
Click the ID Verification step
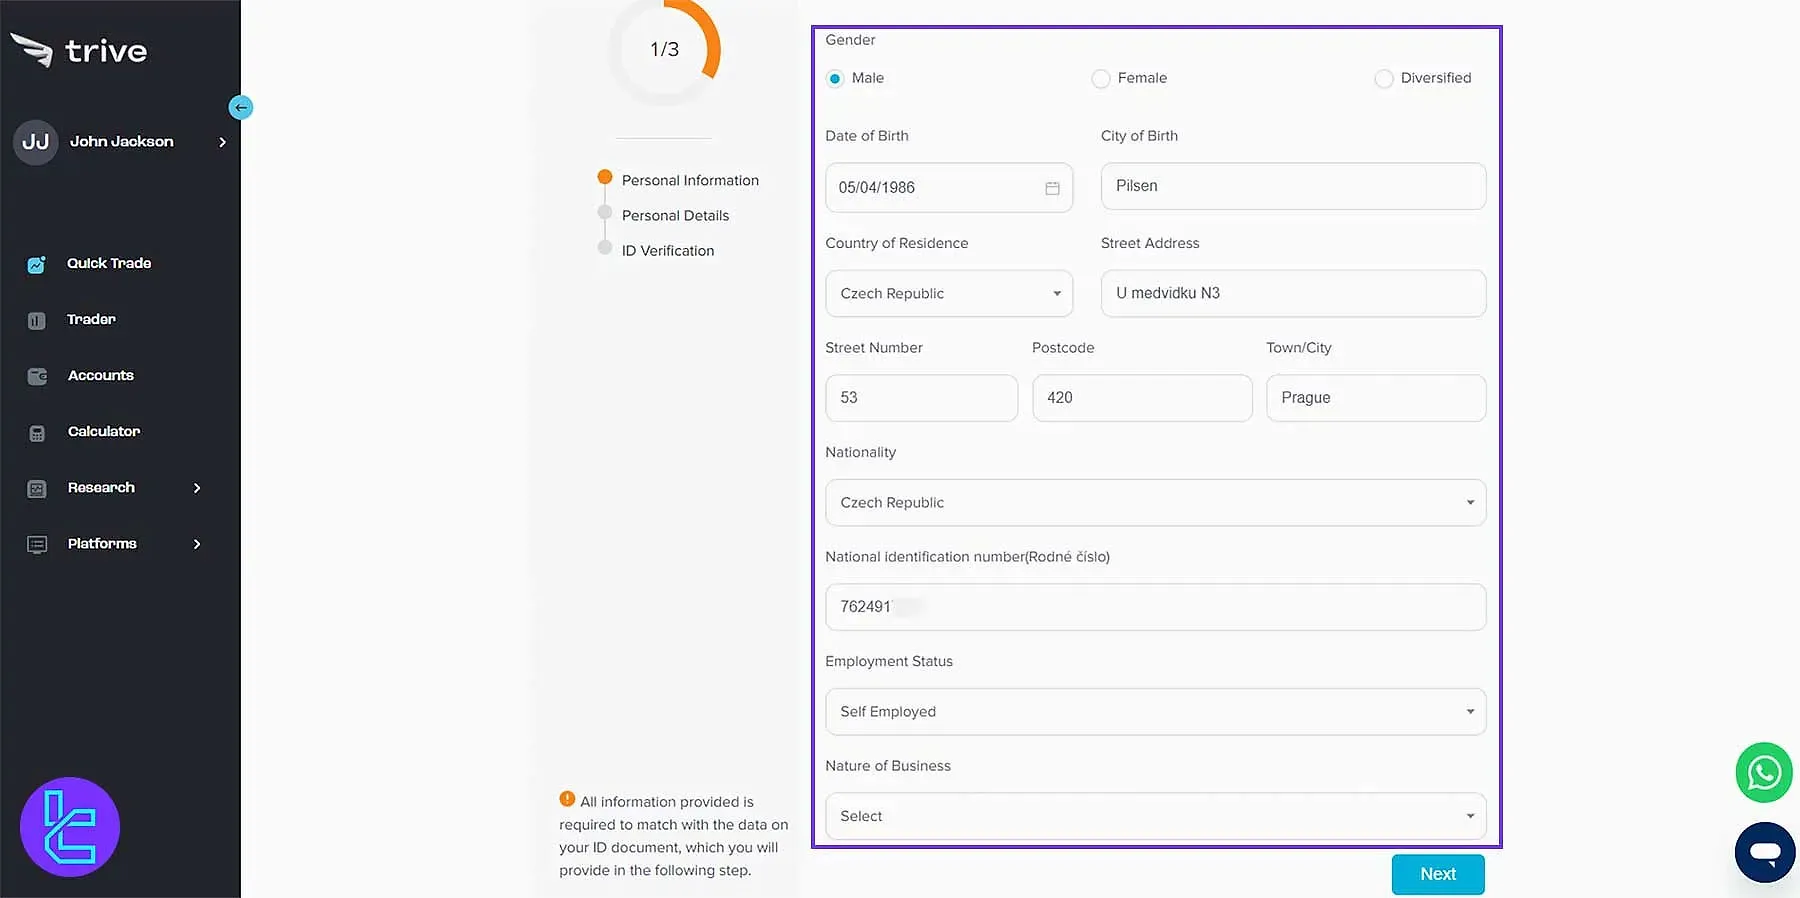click(x=668, y=250)
